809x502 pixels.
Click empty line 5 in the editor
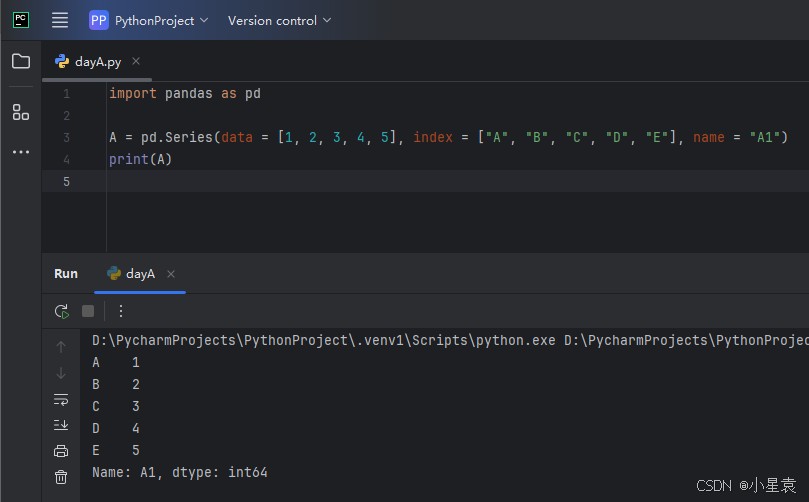(400, 181)
